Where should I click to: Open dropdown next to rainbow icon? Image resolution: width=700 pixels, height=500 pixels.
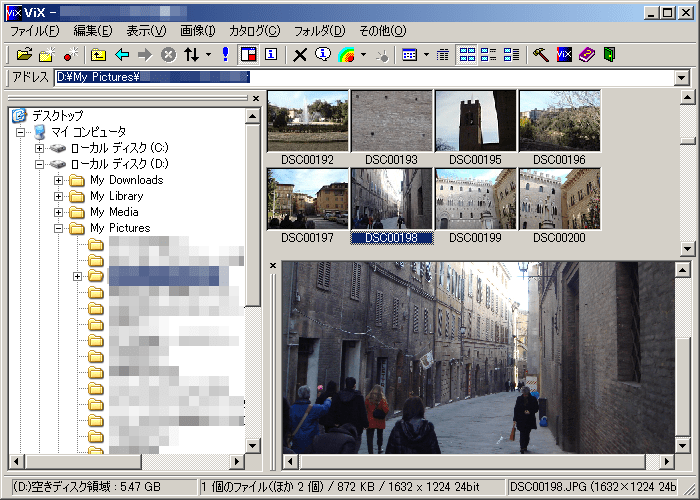[x=363, y=55]
